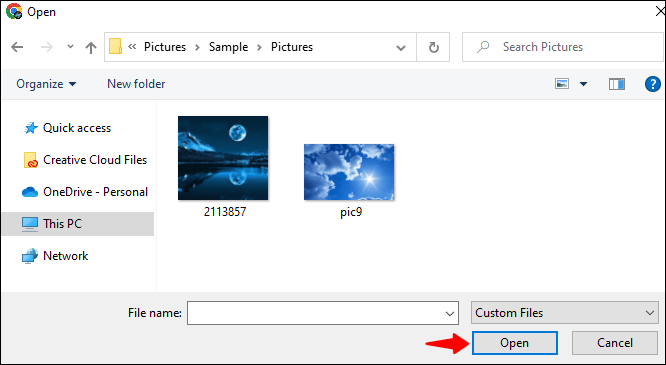Open the Organize menu
The width and height of the screenshot is (666, 365).
tap(46, 84)
